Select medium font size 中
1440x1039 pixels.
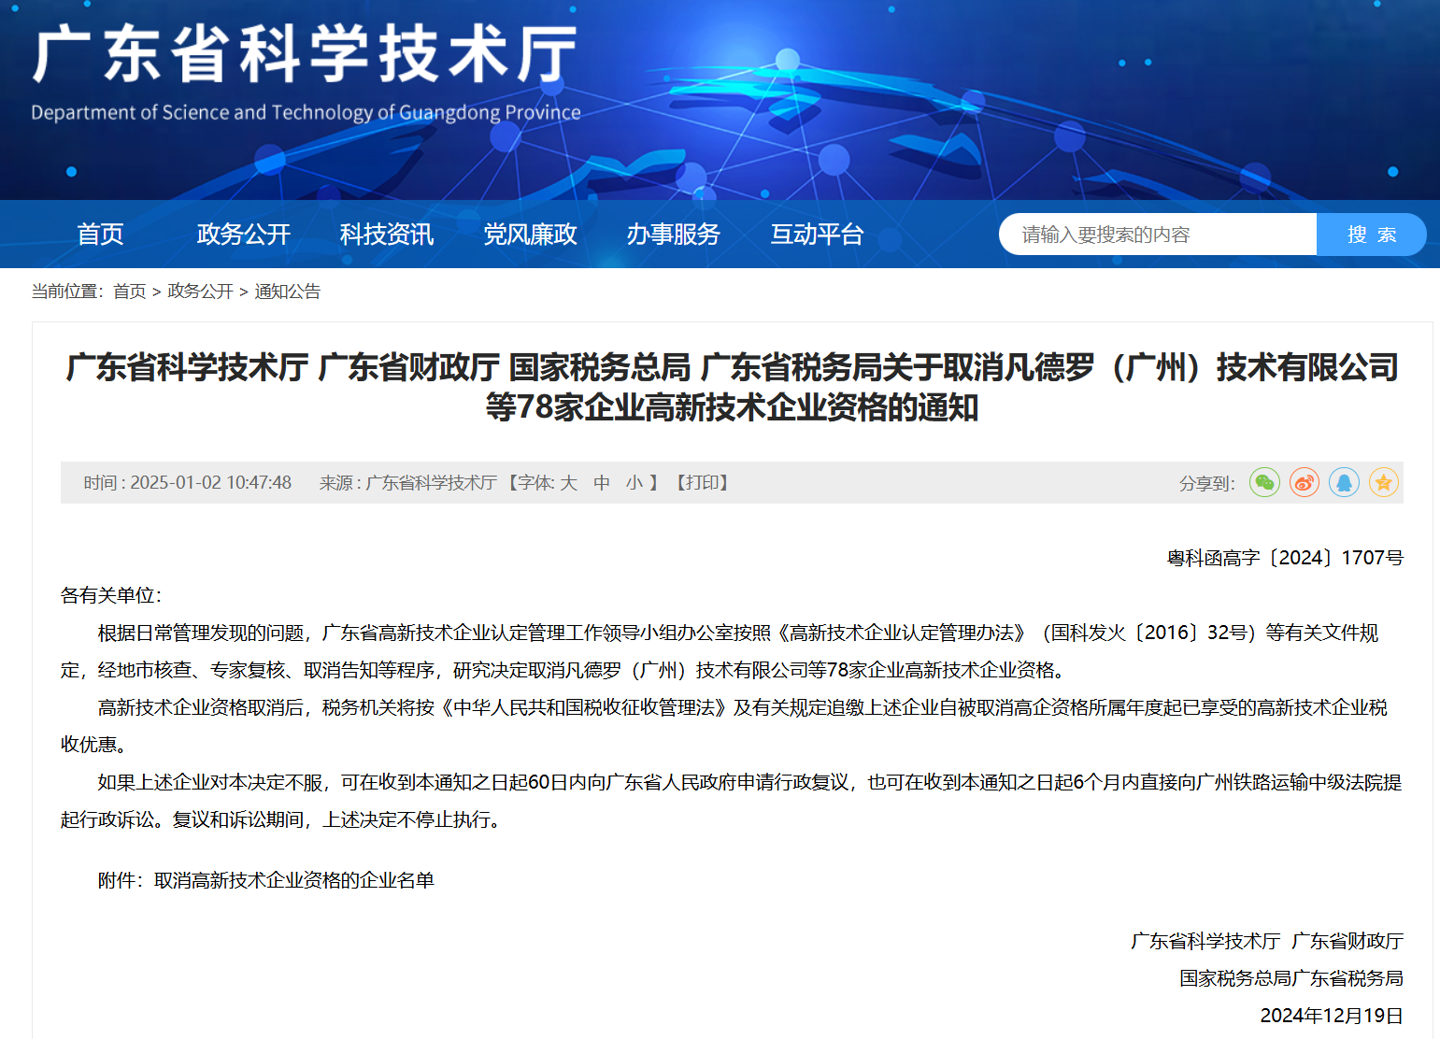point(602,483)
